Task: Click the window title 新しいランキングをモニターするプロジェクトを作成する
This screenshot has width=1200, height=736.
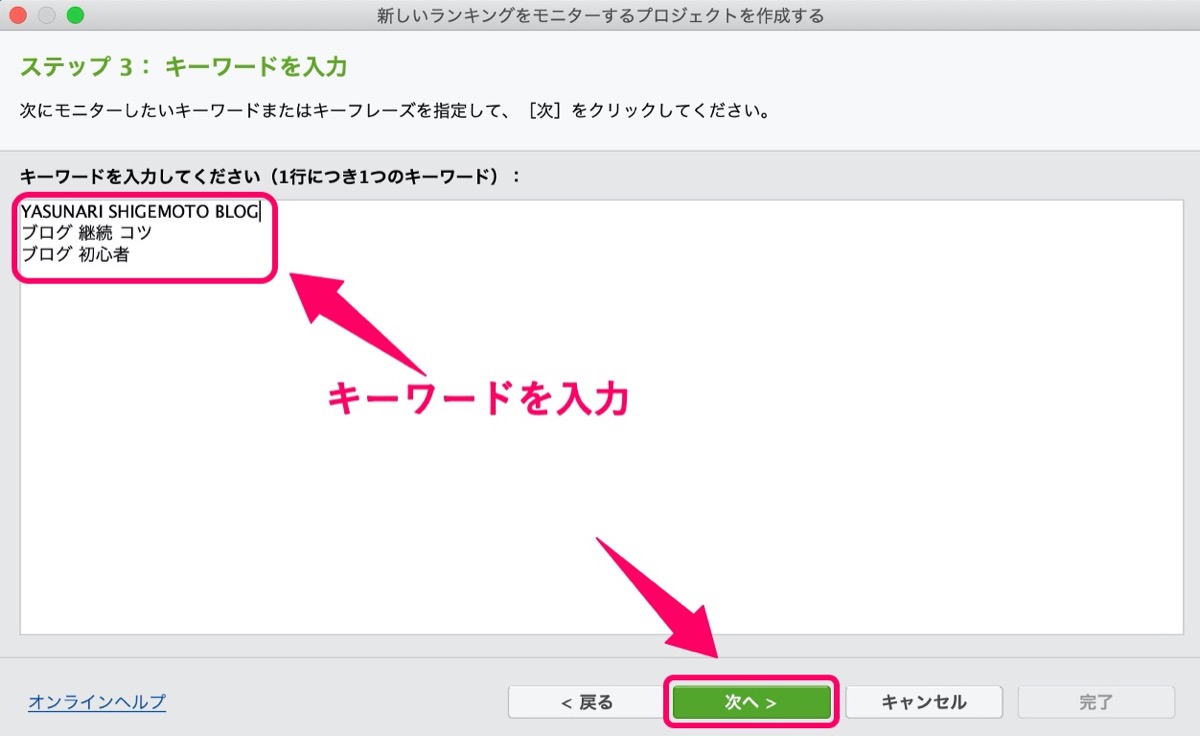Action: [600, 15]
